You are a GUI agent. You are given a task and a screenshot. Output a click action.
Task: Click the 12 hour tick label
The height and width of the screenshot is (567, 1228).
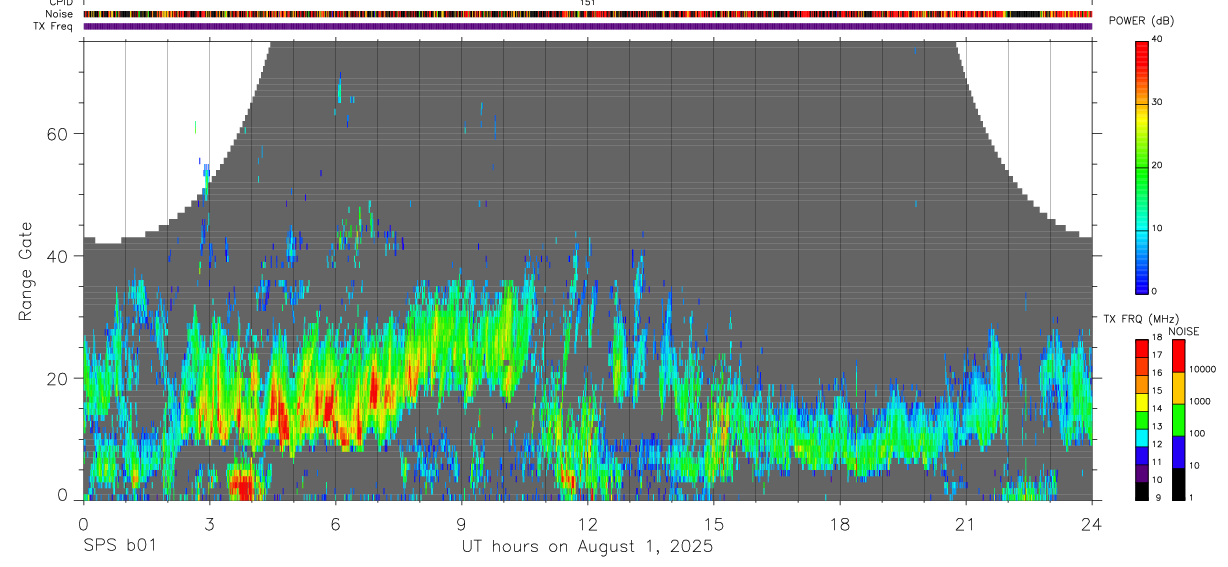coord(588,523)
